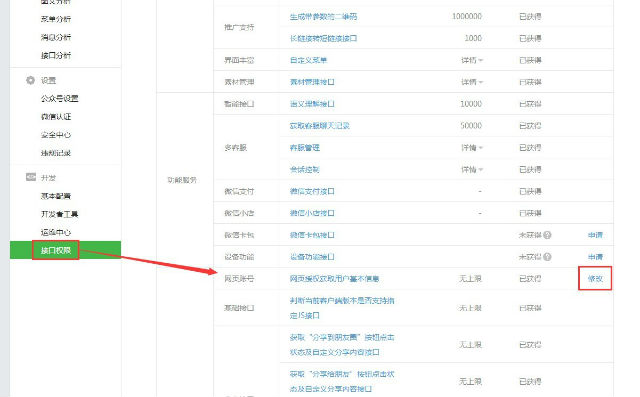Click the 设置 gear icon in sidebar
Viewport: 640px width, 397px height.
pyautogui.click(x=30, y=80)
